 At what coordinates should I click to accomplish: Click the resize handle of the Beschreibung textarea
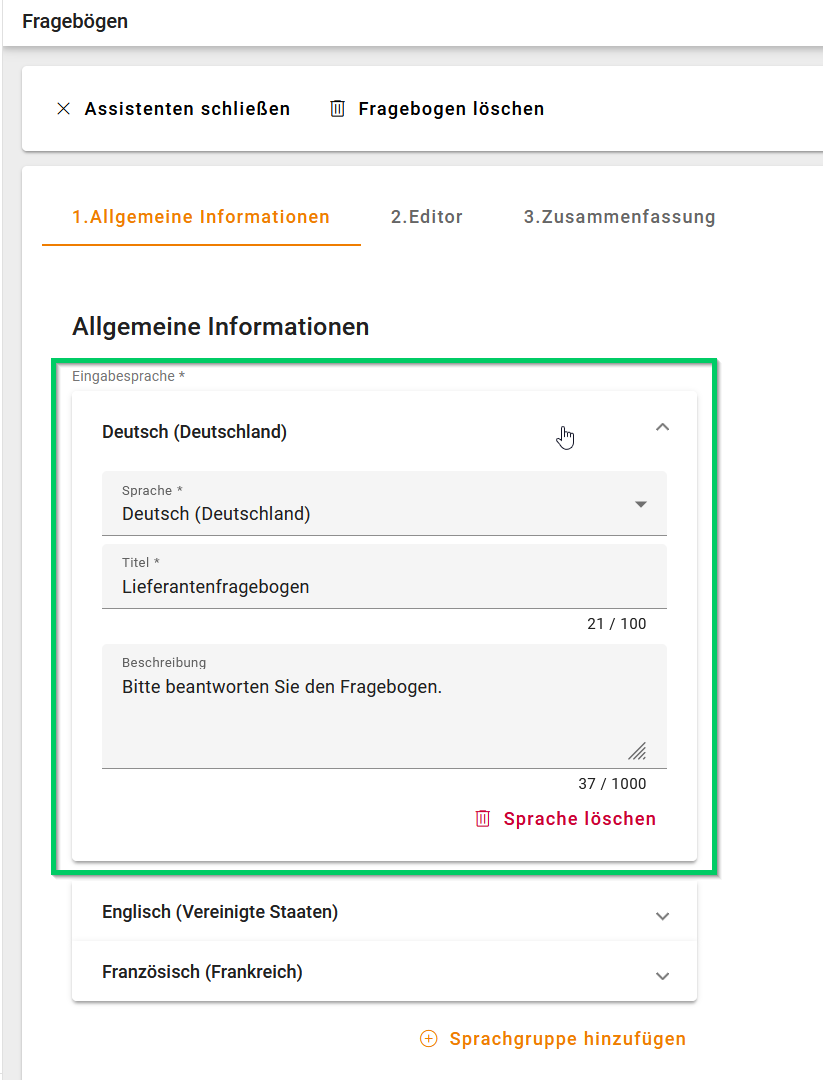pos(637,752)
